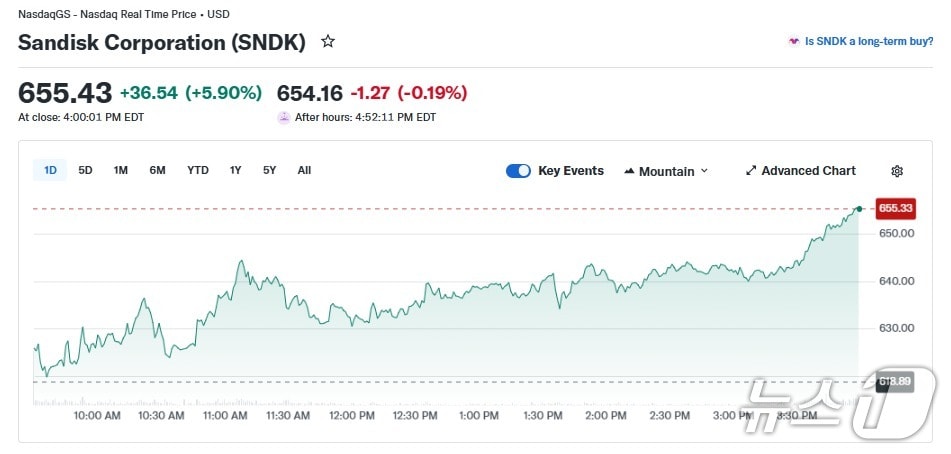Toggle the Key Events switch

coord(518,171)
